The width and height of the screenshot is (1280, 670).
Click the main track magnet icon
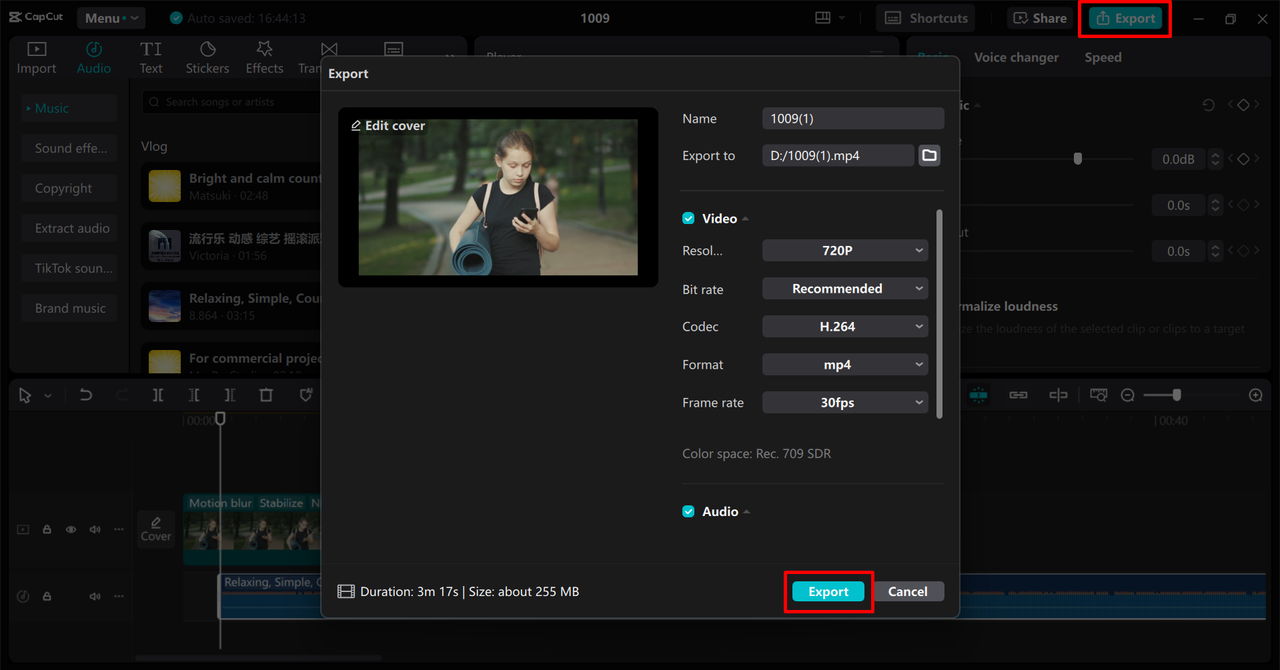(978, 395)
